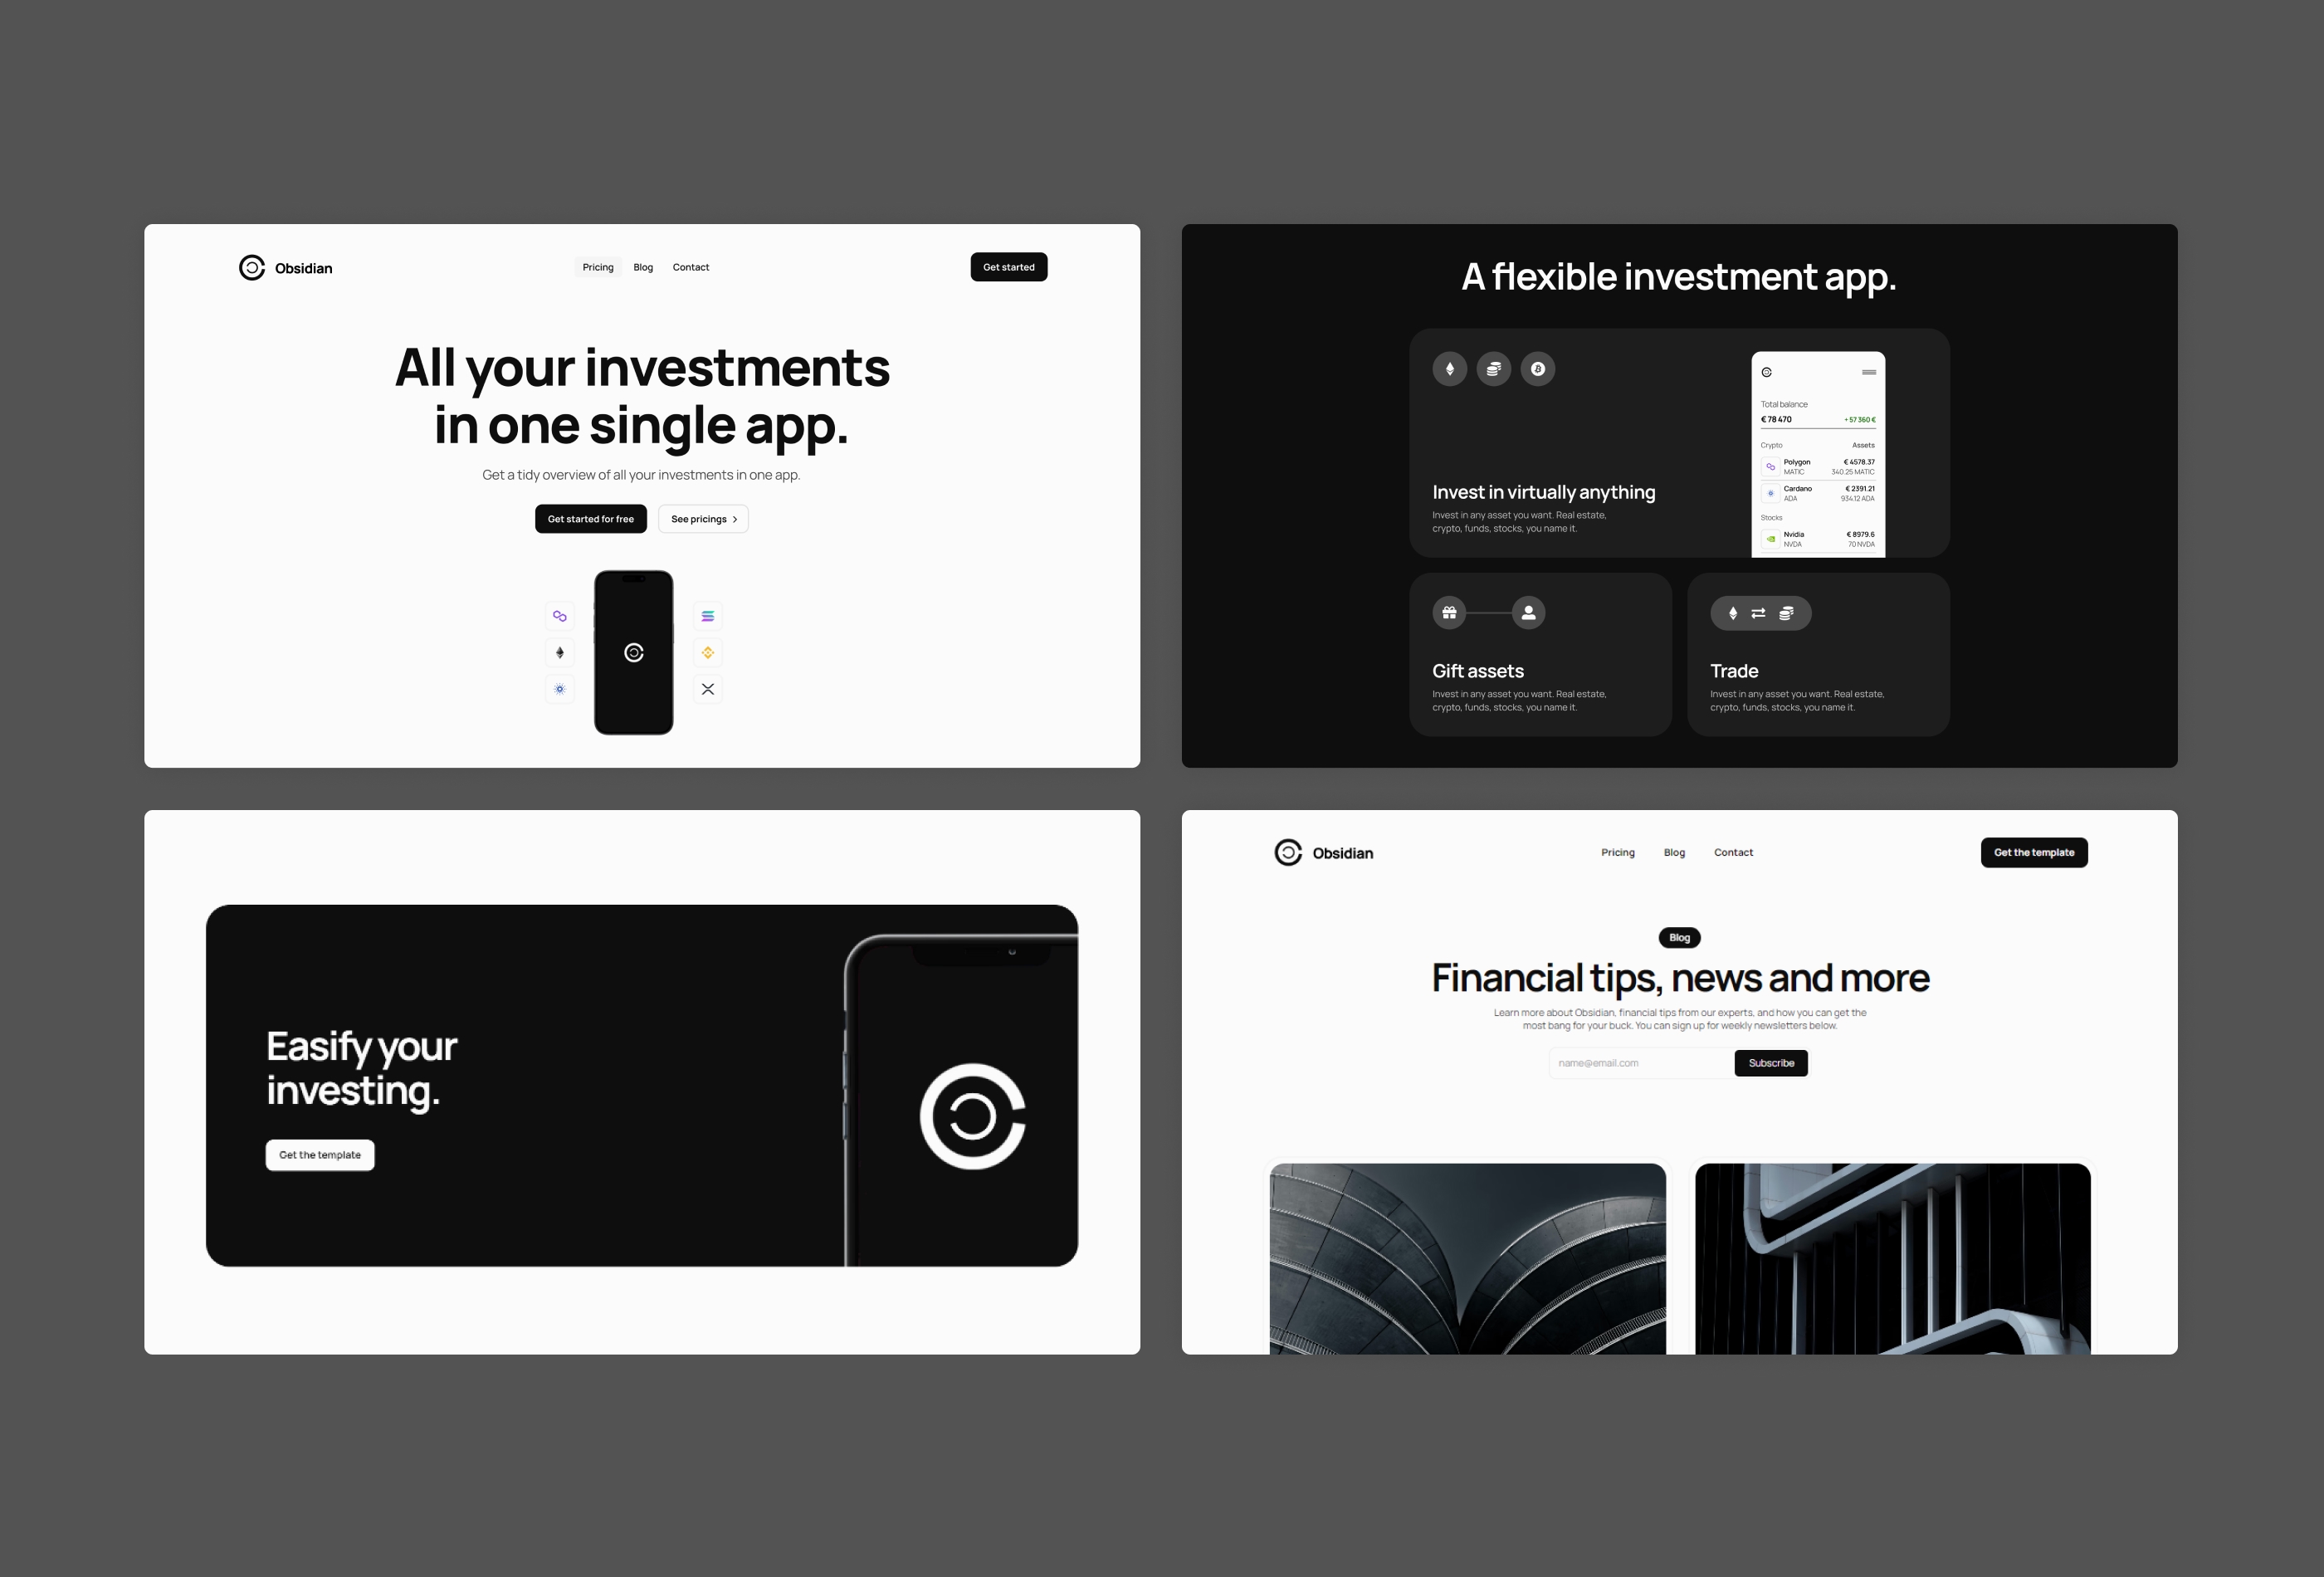The image size is (2324, 1577).
Task: Click the Get started for free button
Action: 589,517
